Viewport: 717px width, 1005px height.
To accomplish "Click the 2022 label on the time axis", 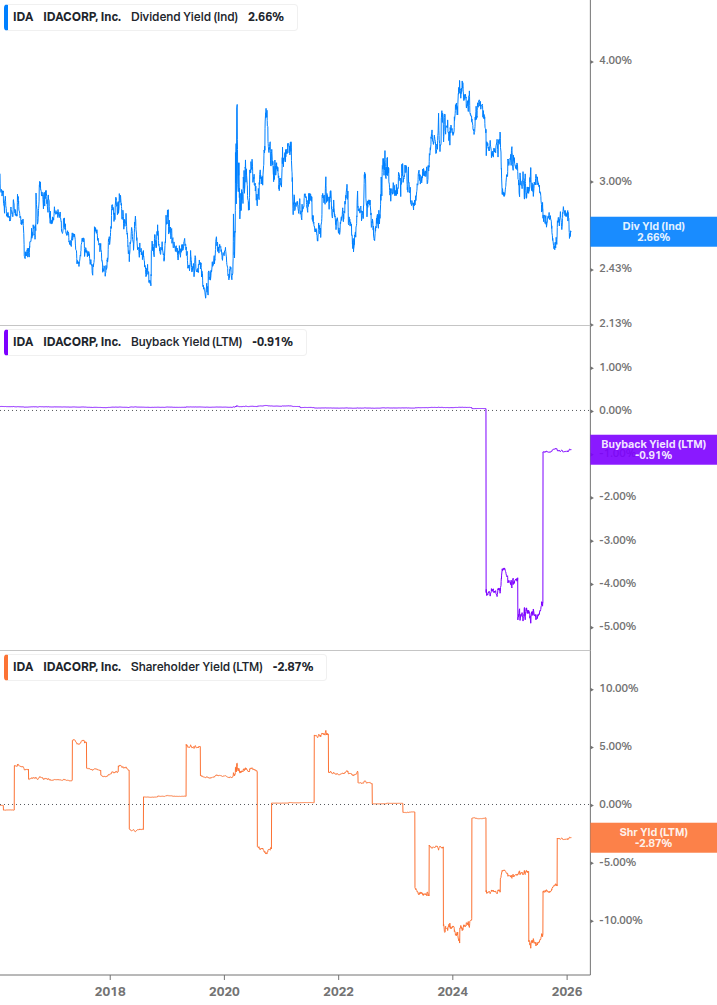I will [338, 992].
